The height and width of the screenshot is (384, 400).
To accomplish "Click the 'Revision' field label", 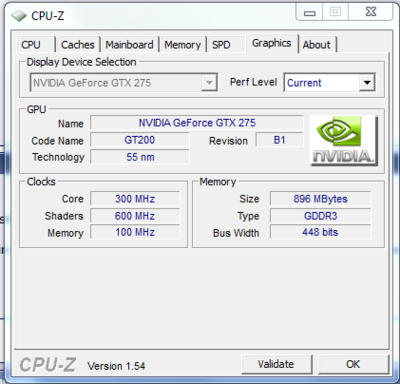I will (228, 141).
